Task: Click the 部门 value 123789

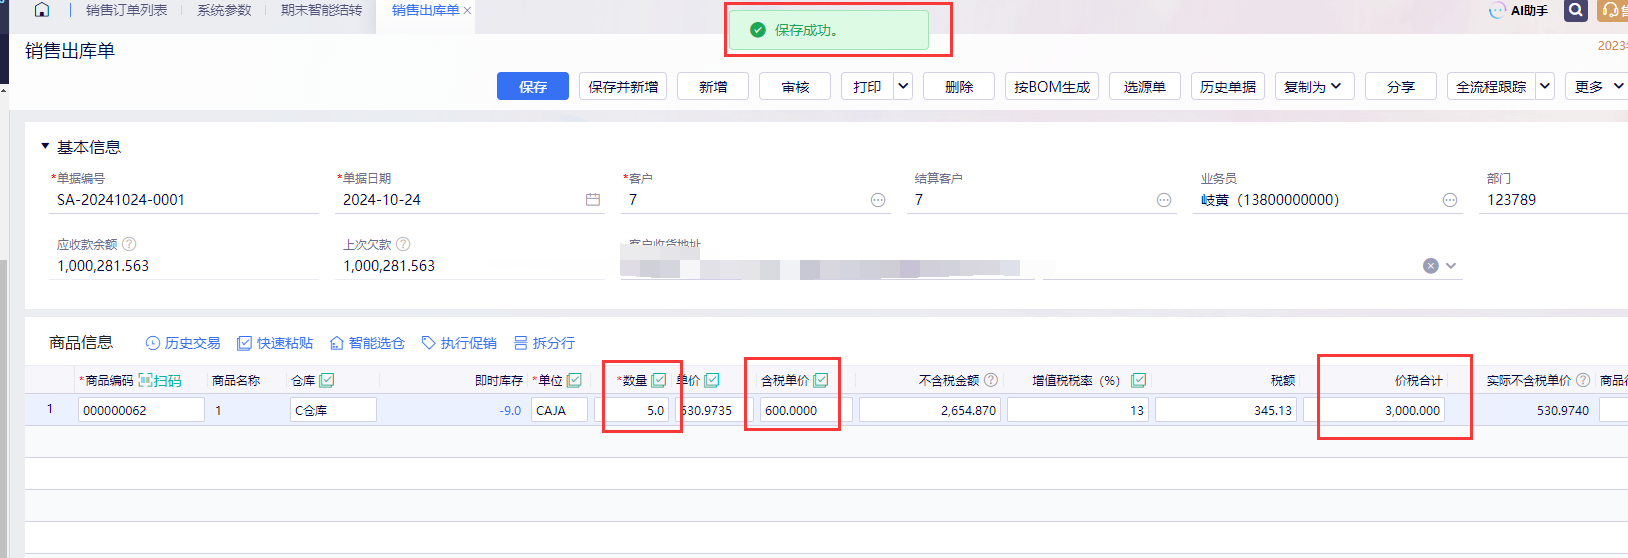Action: 1511,200
